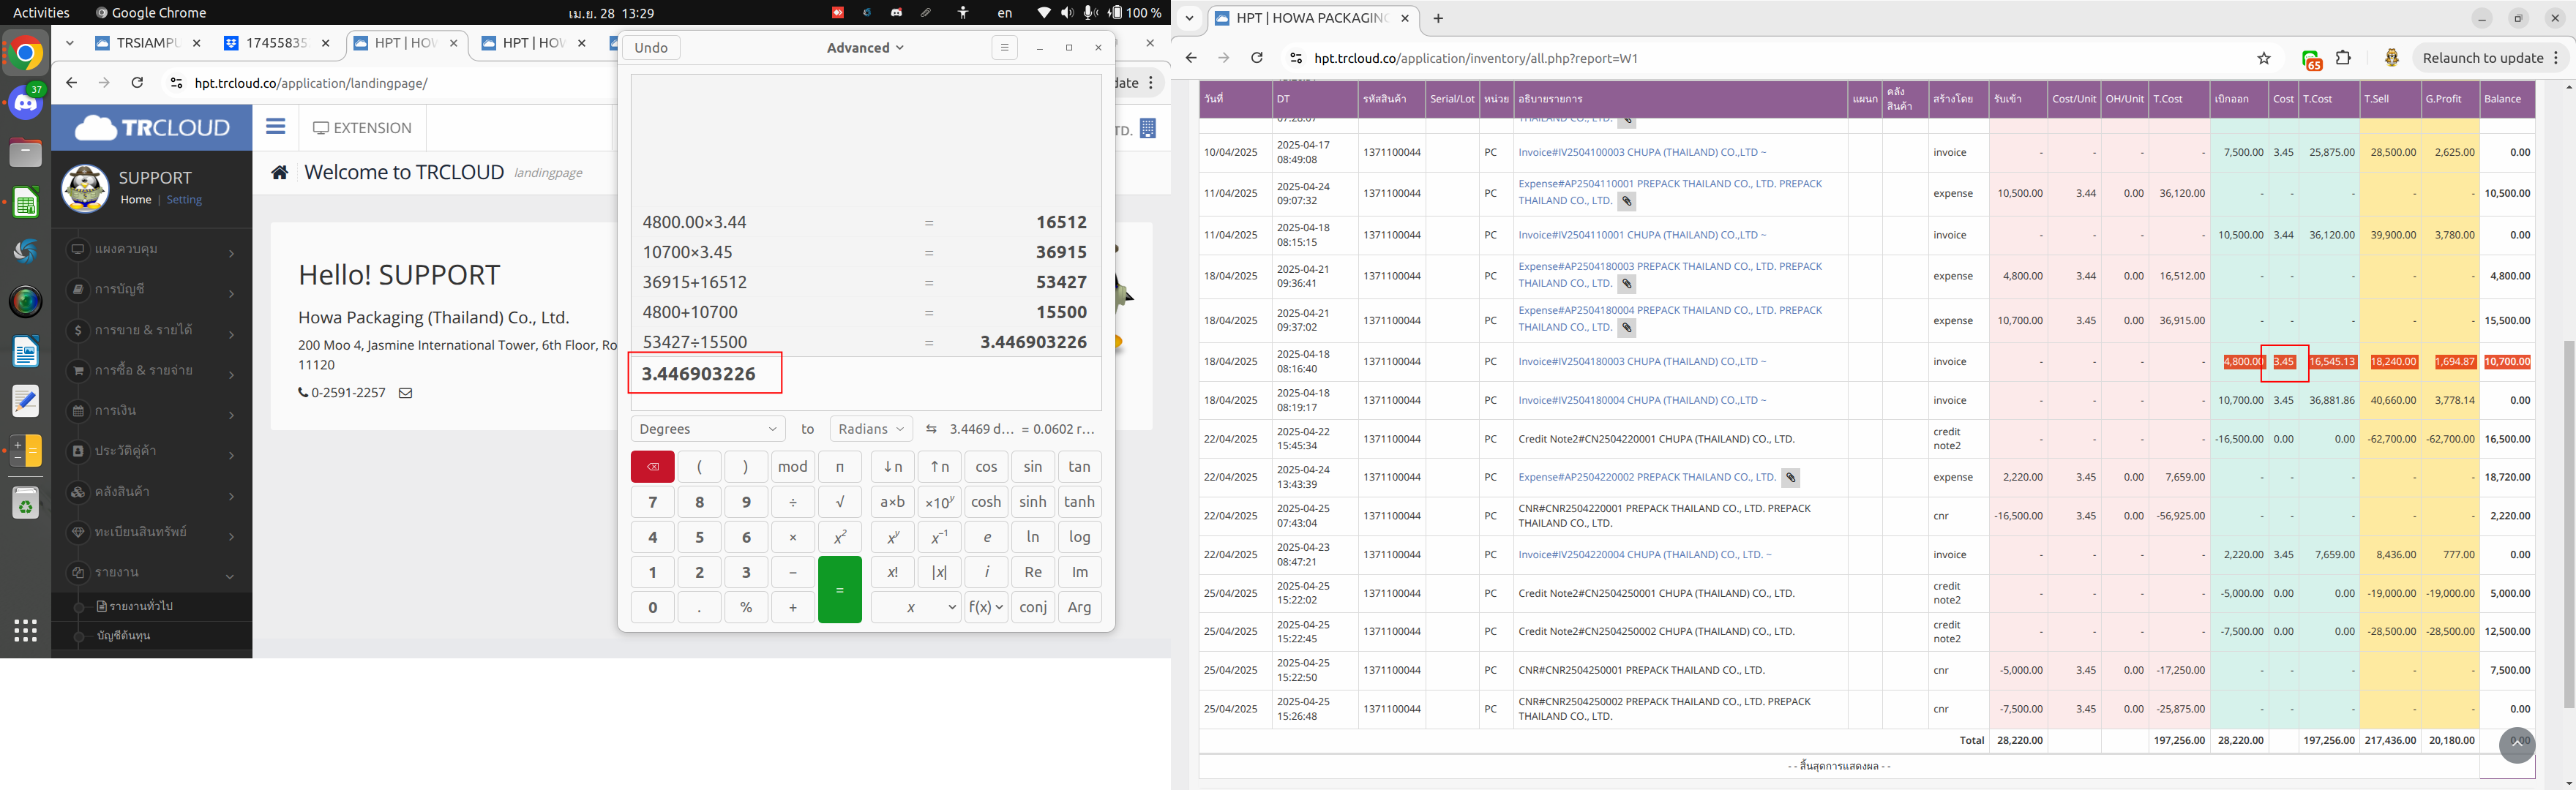Click the scroll-to-top circle button
The width and height of the screenshot is (2576, 790).
(2517, 745)
